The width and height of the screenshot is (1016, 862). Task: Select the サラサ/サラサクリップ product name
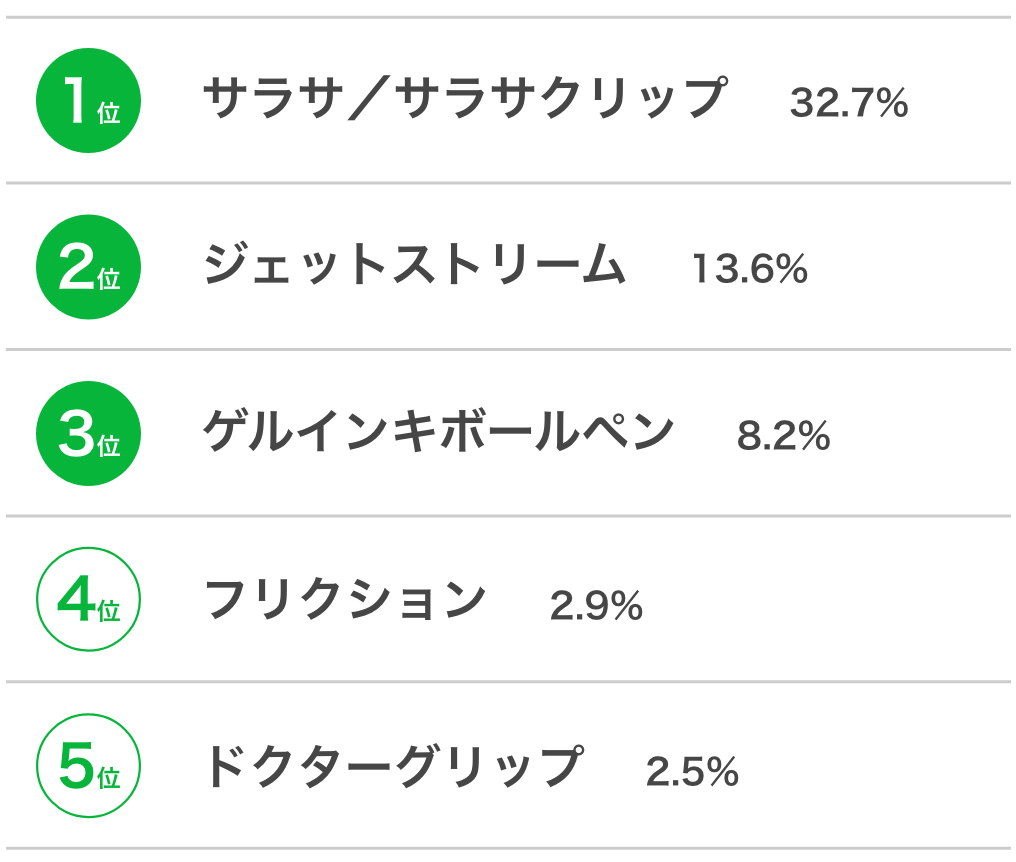465,99
